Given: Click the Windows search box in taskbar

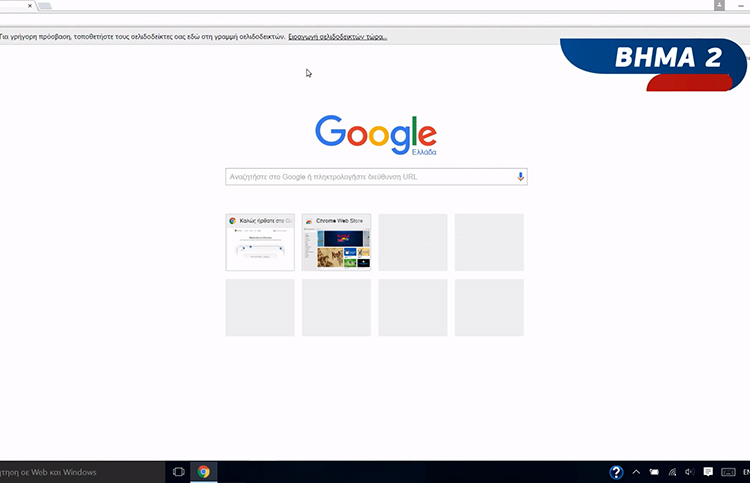Looking at the screenshot, I should [82, 472].
